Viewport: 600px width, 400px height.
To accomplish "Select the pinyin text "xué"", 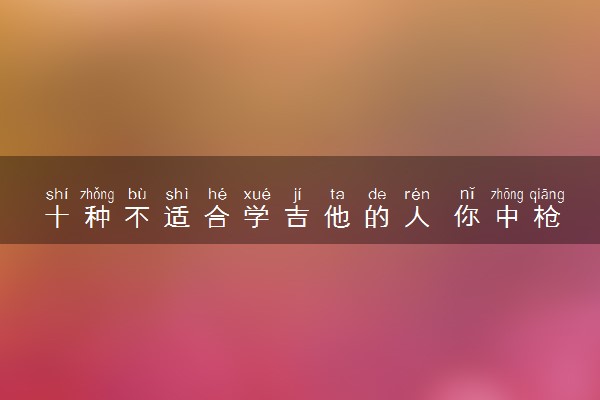I will [x=257, y=194].
